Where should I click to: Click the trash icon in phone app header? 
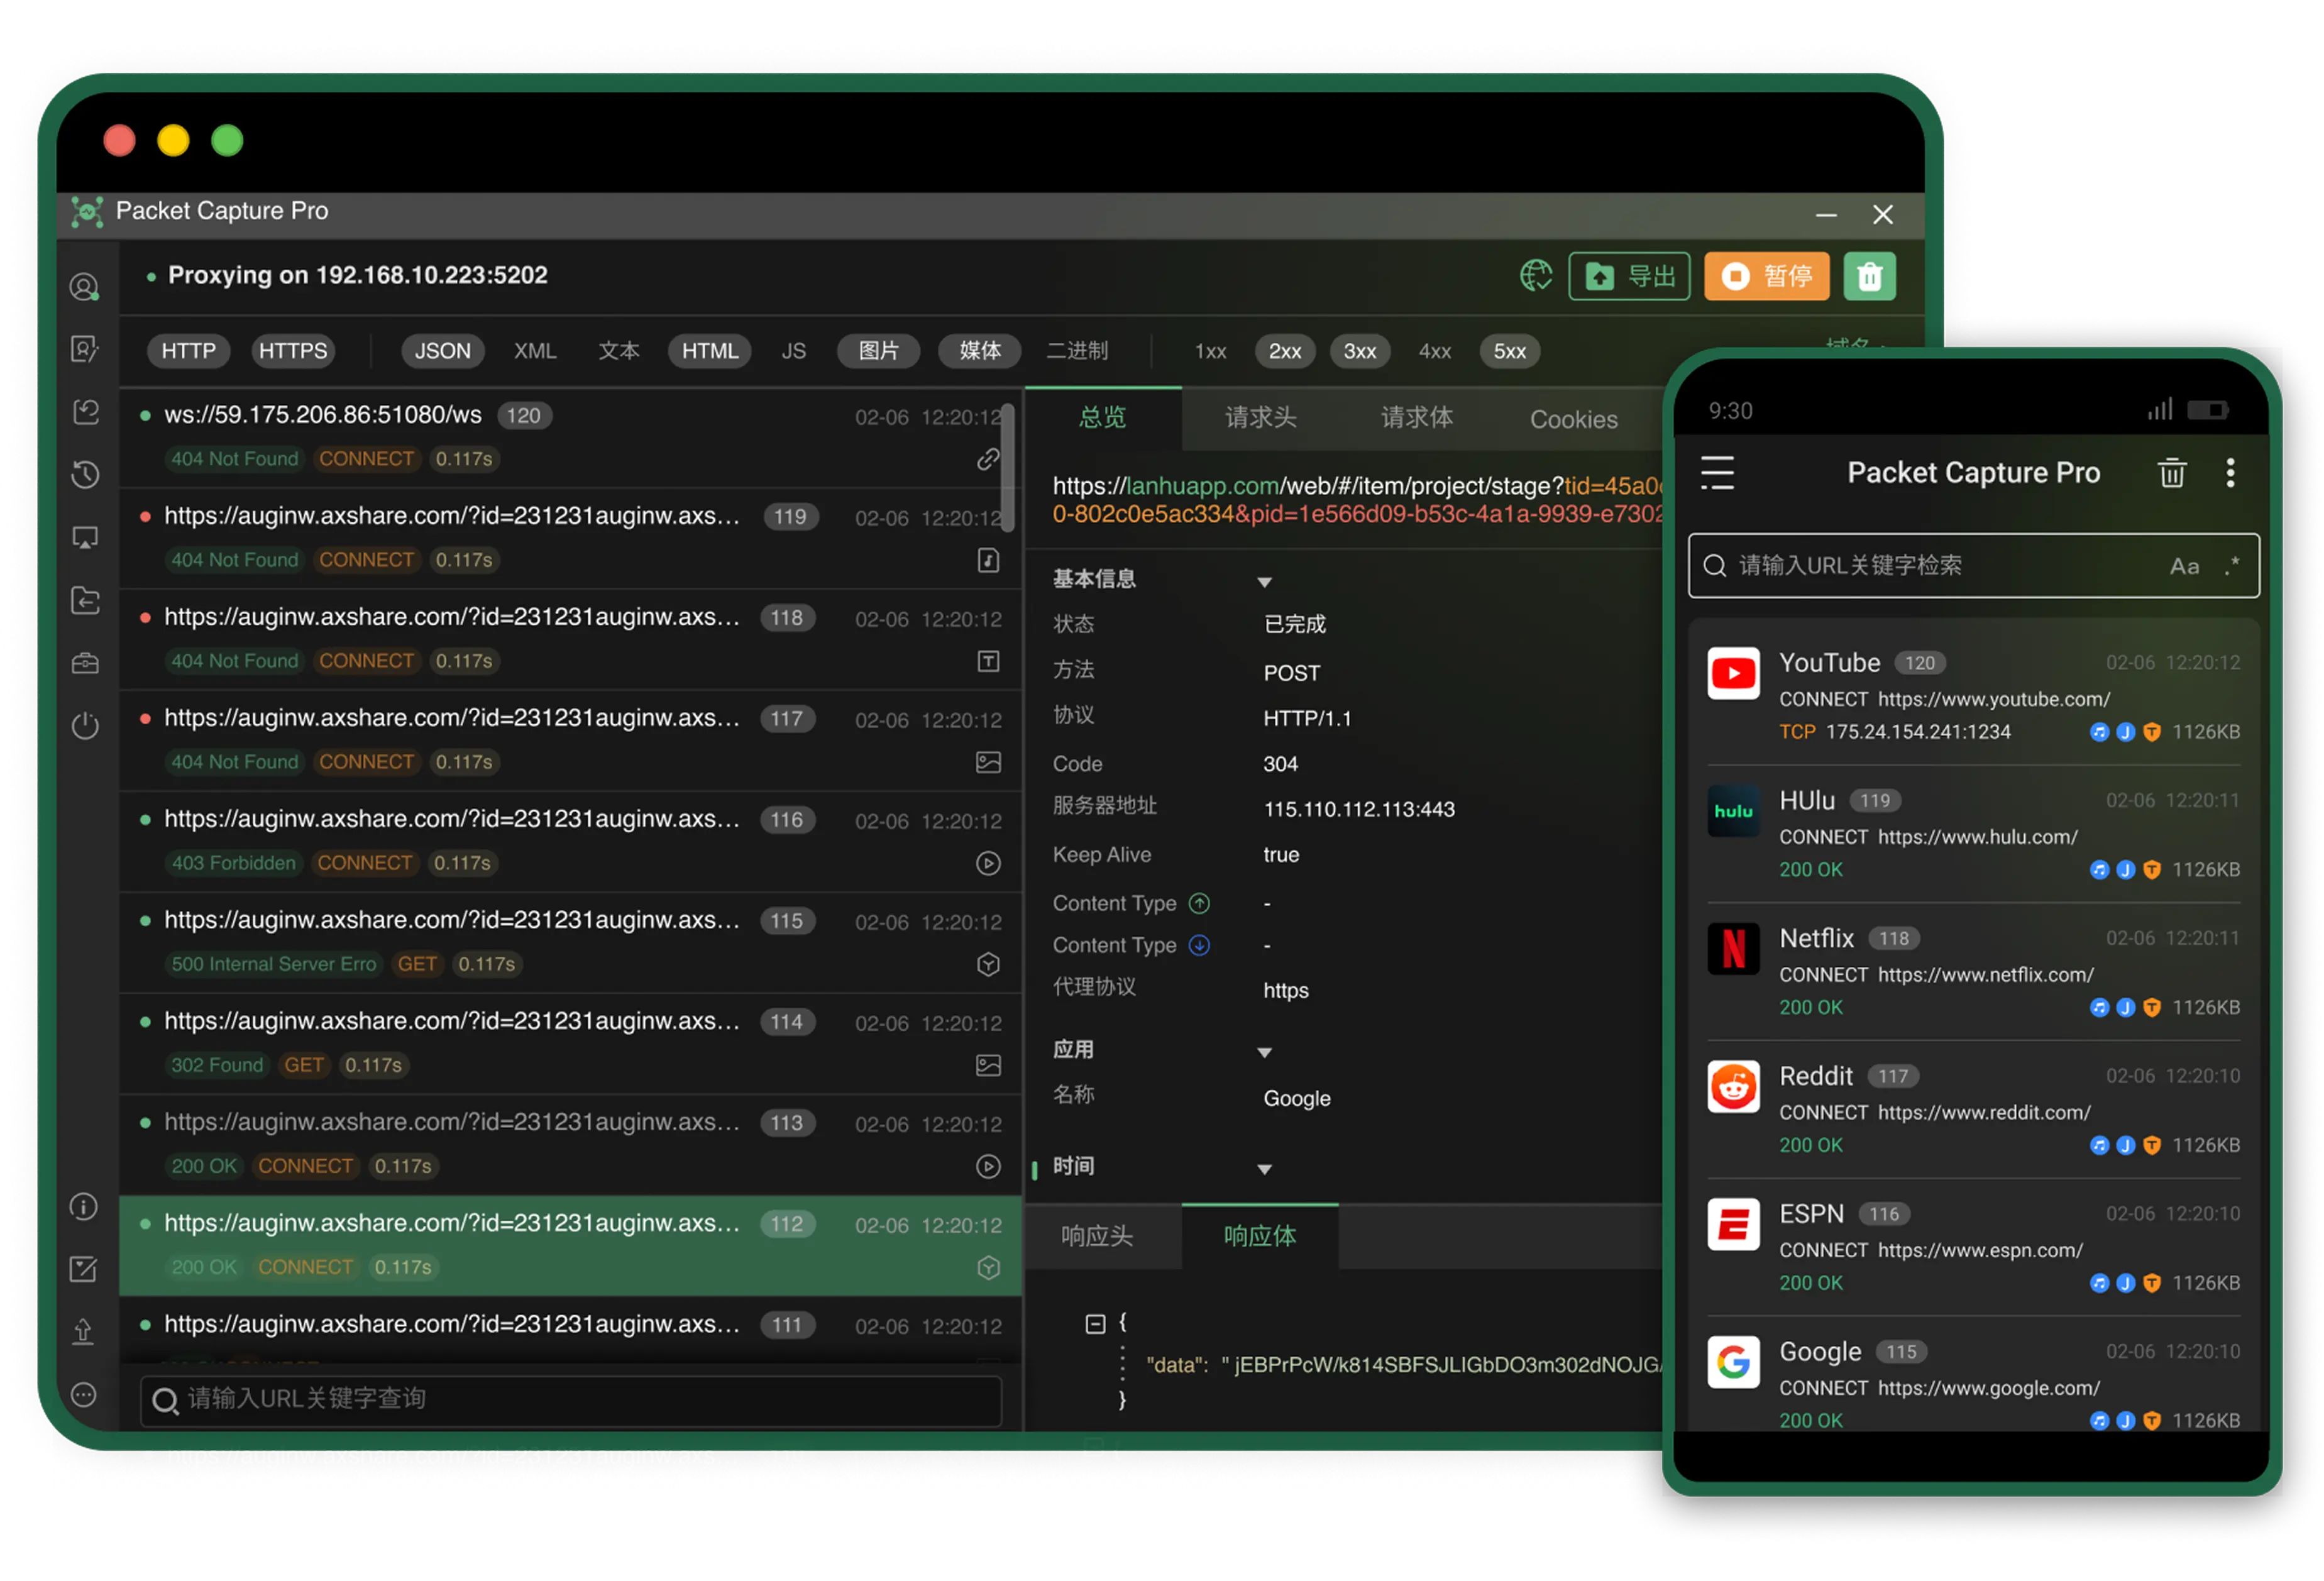click(2171, 472)
